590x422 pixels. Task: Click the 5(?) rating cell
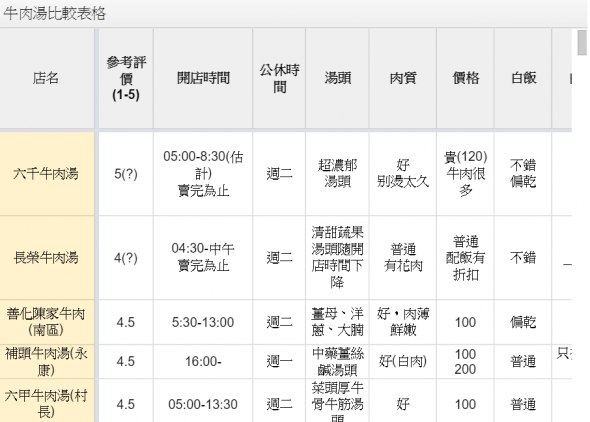tap(126, 173)
